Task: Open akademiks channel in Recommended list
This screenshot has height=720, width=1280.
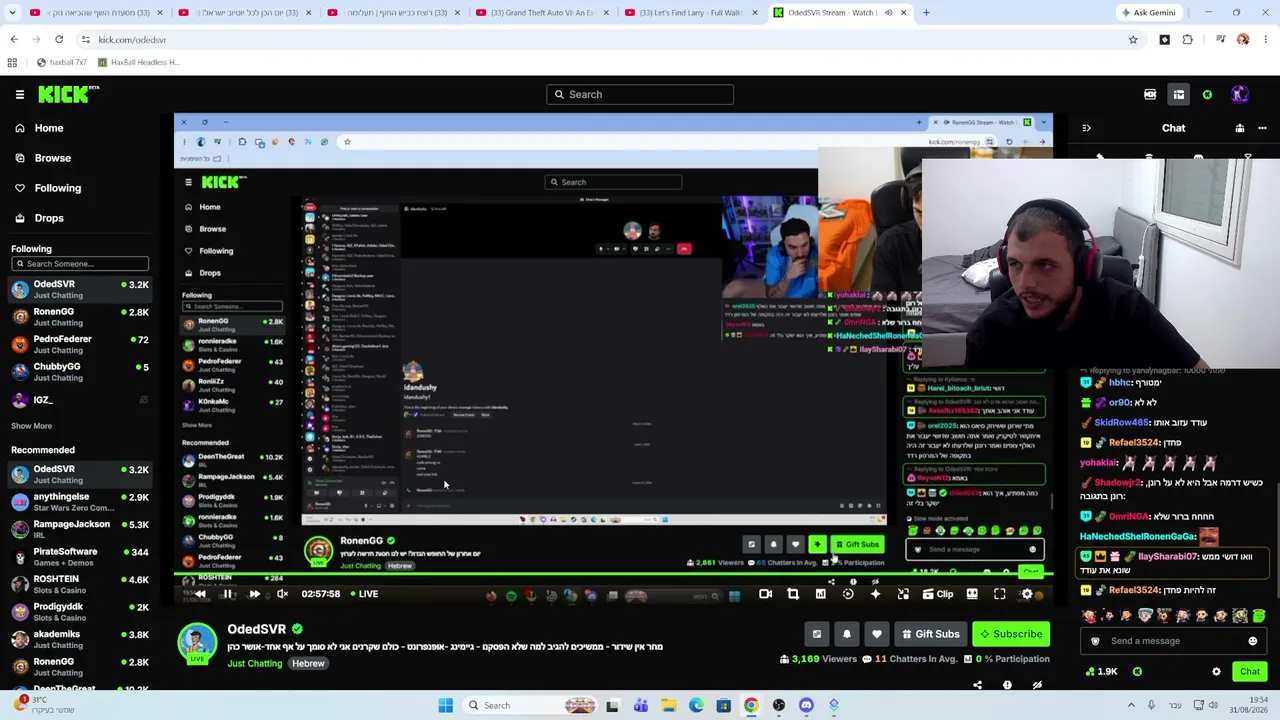Action: 80,640
